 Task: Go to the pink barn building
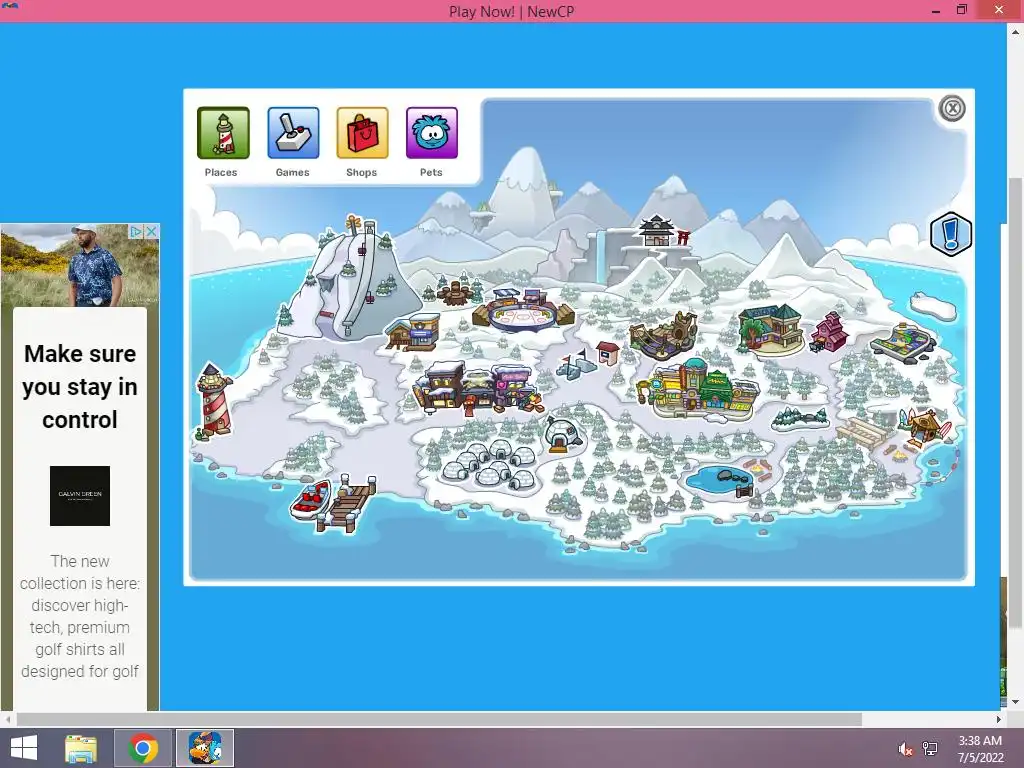coord(829,332)
